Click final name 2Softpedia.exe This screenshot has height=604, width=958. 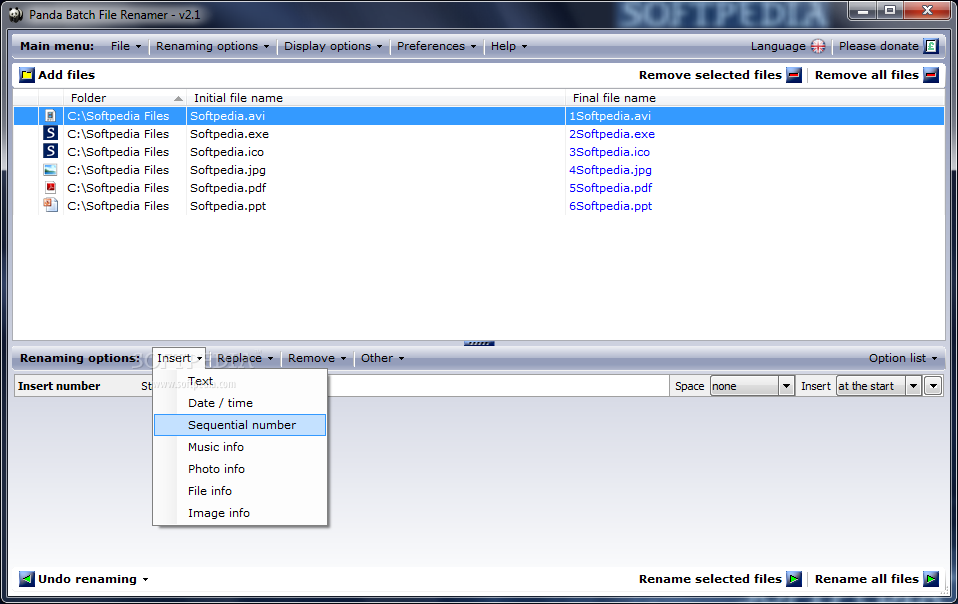click(x=612, y=134)
